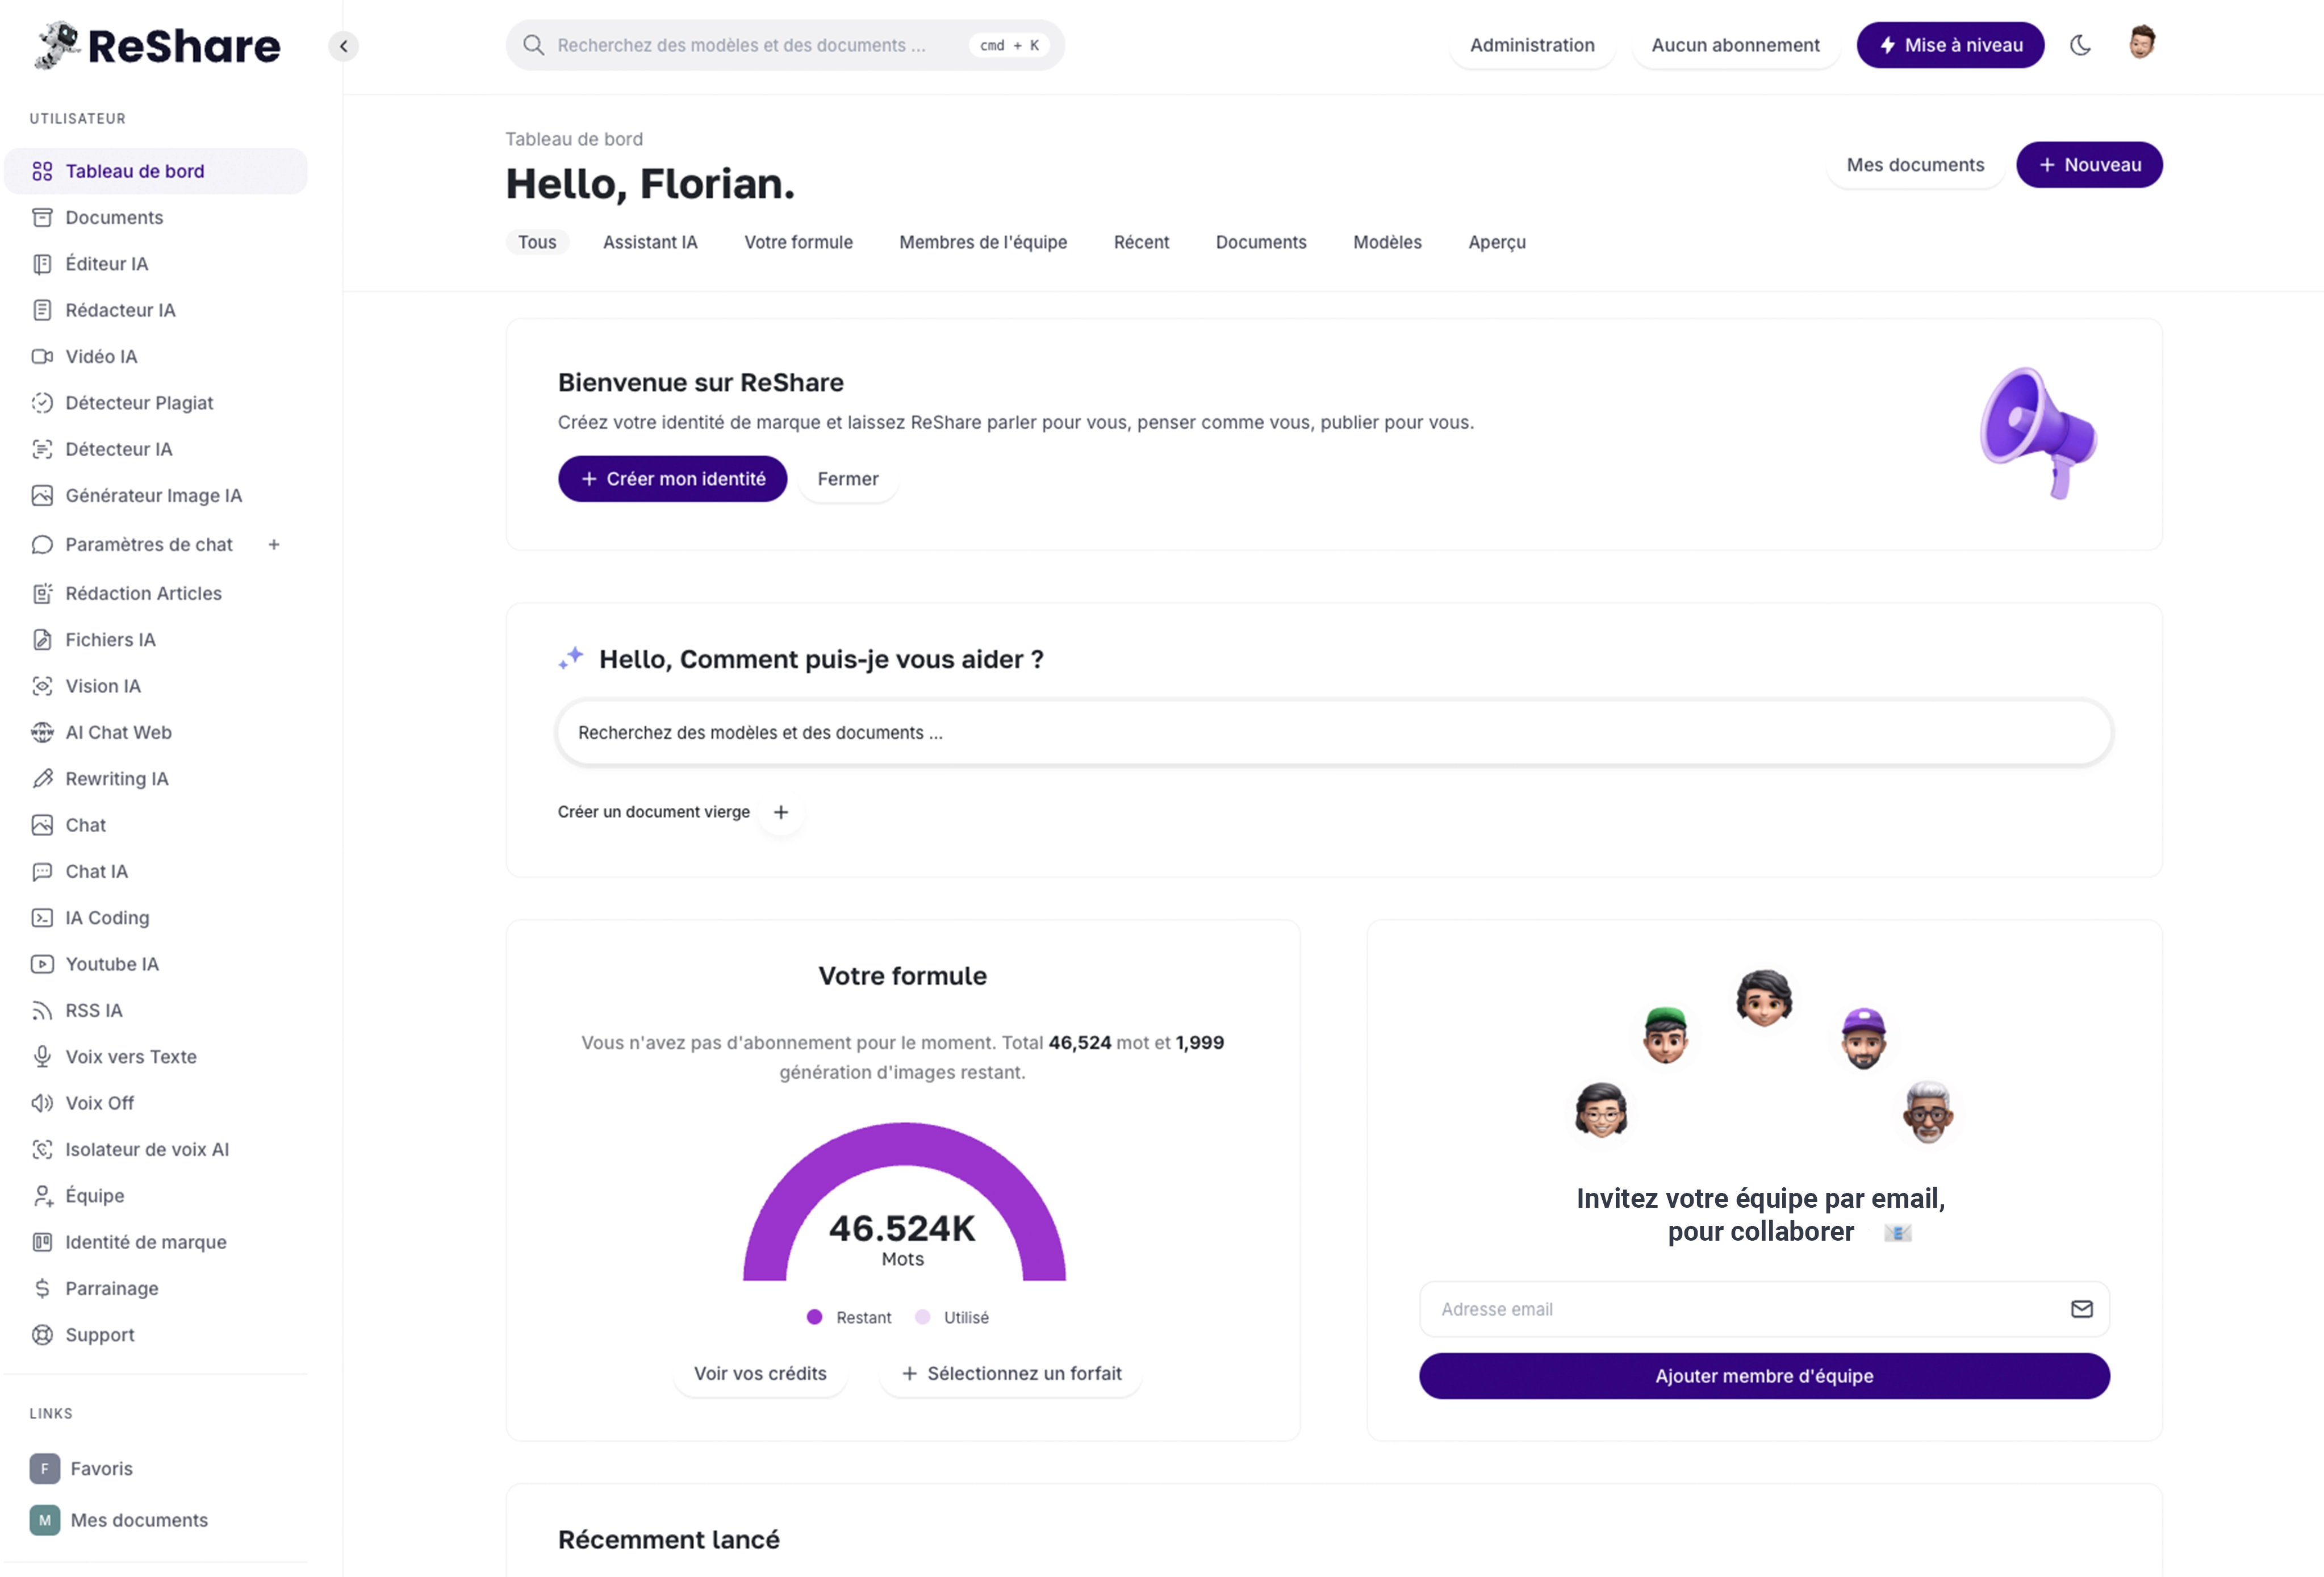Switch to the Récent tab
2324x1577 pixels.
coord(1141,242)
